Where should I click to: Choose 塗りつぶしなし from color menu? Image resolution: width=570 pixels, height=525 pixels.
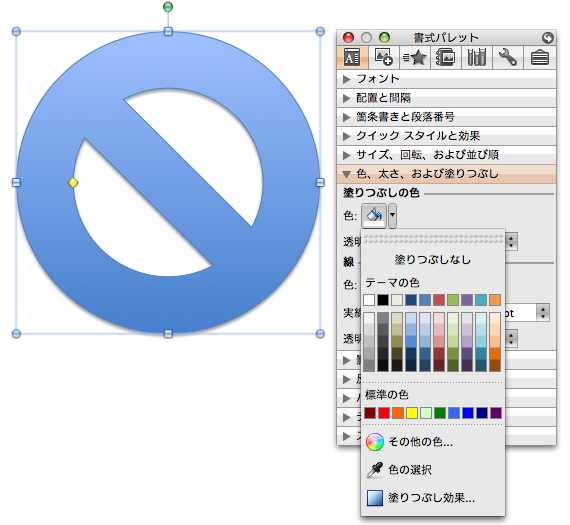point(433,260)
